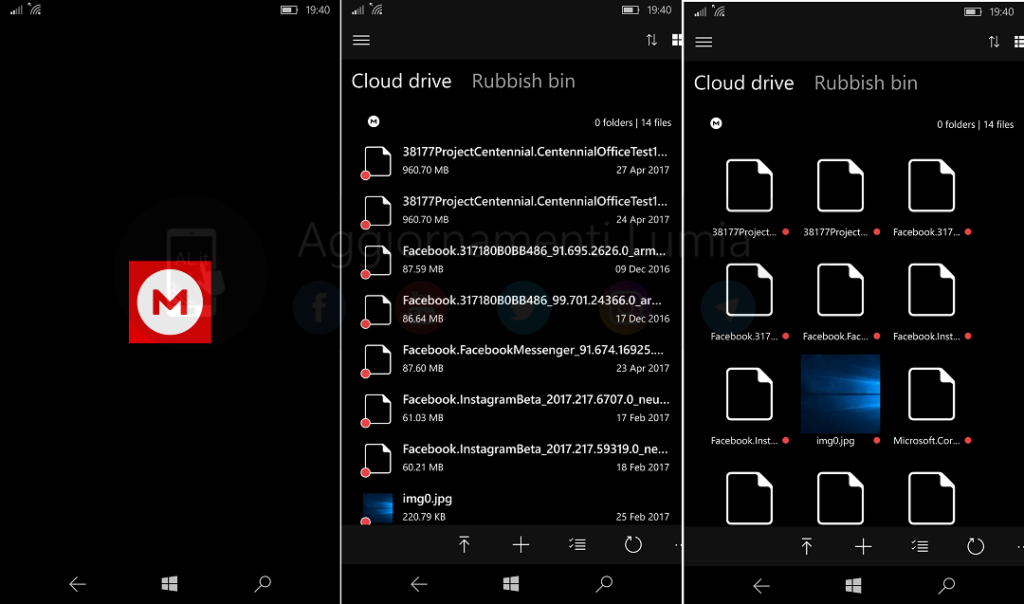Tap the plus add icon in the grid view screen
This screenshot has width=1024, height=604.
[863, 547]
